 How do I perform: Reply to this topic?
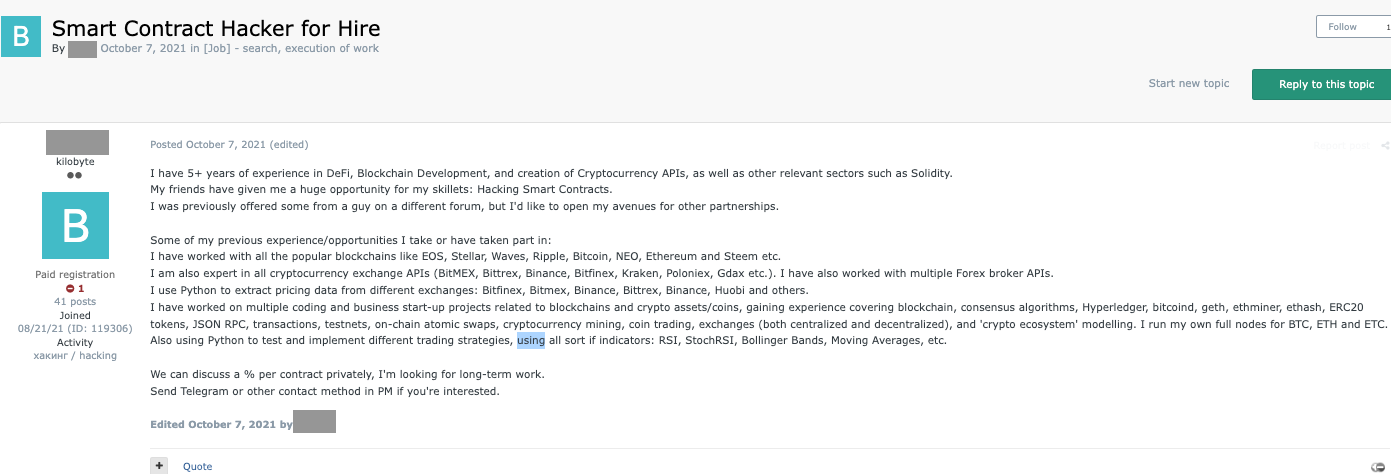pyautogui.click(x=1326, y=84)
